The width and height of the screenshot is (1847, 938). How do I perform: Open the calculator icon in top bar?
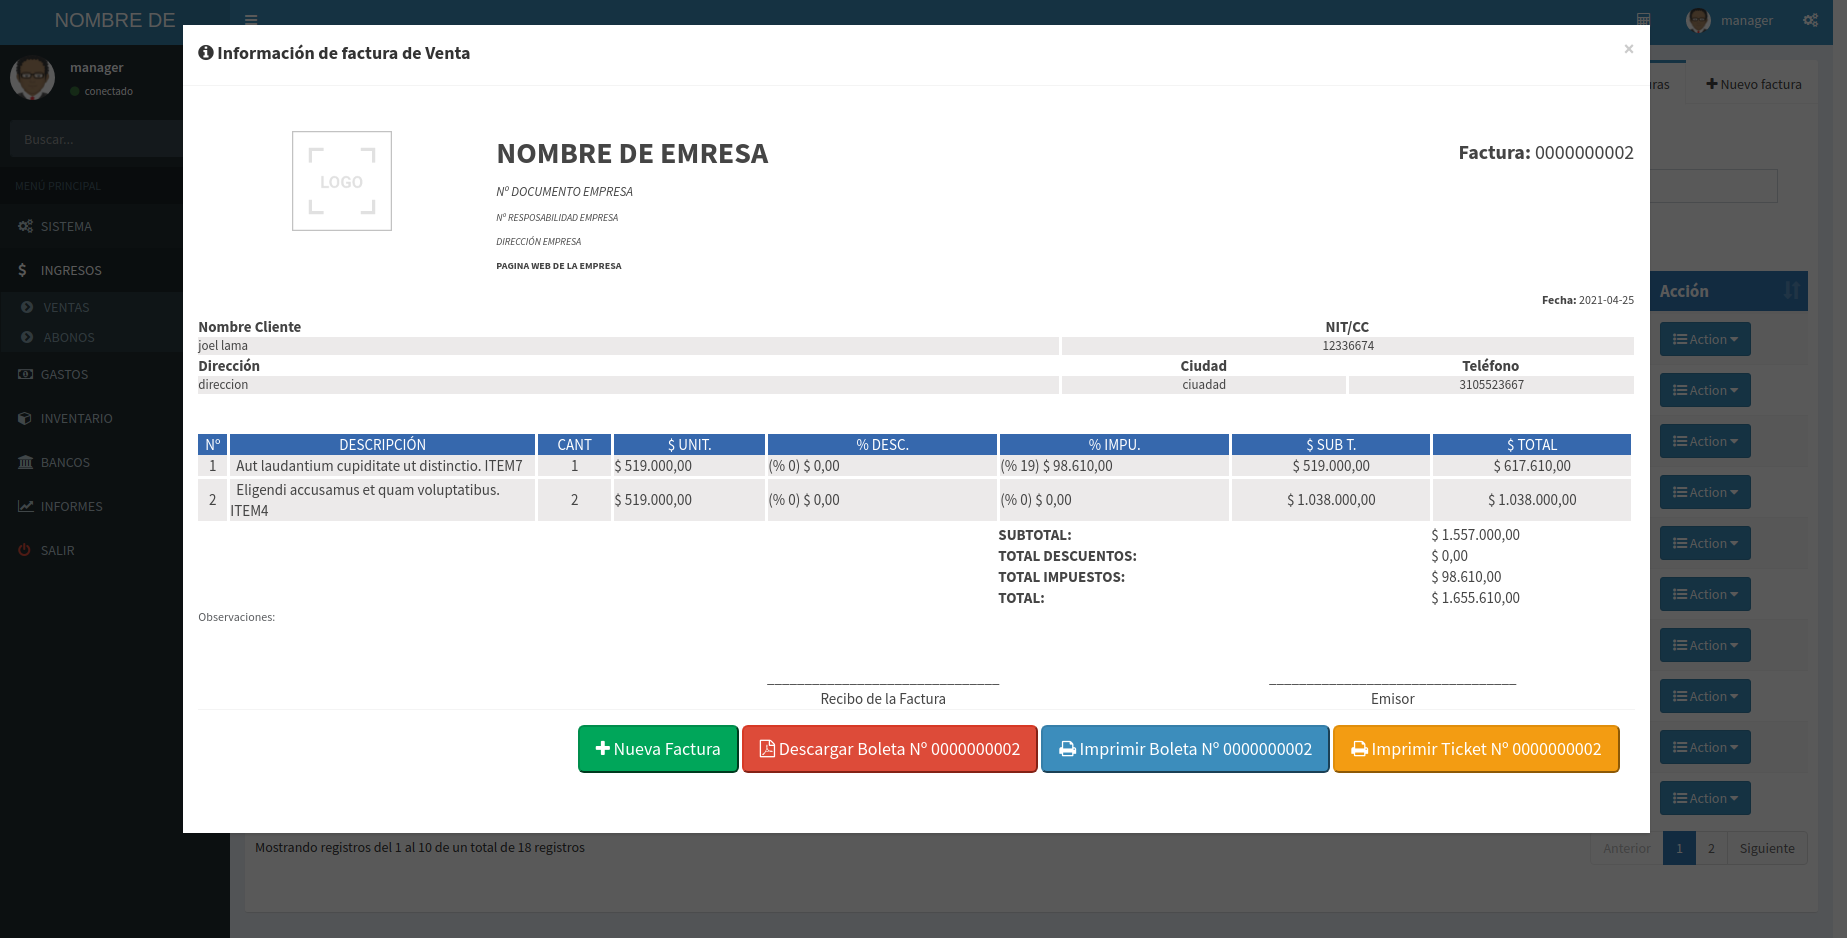pos(1643,20)
